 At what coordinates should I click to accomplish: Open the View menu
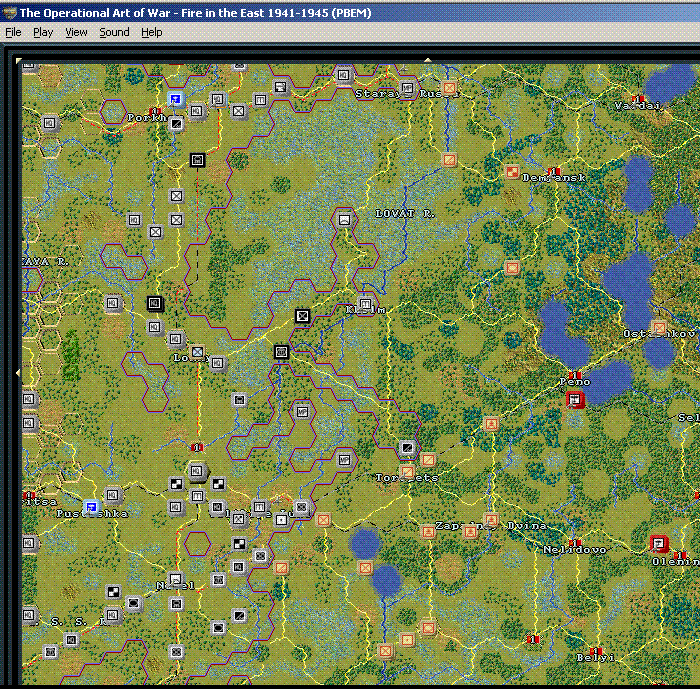pyautogui.click(x=76, y=32)
